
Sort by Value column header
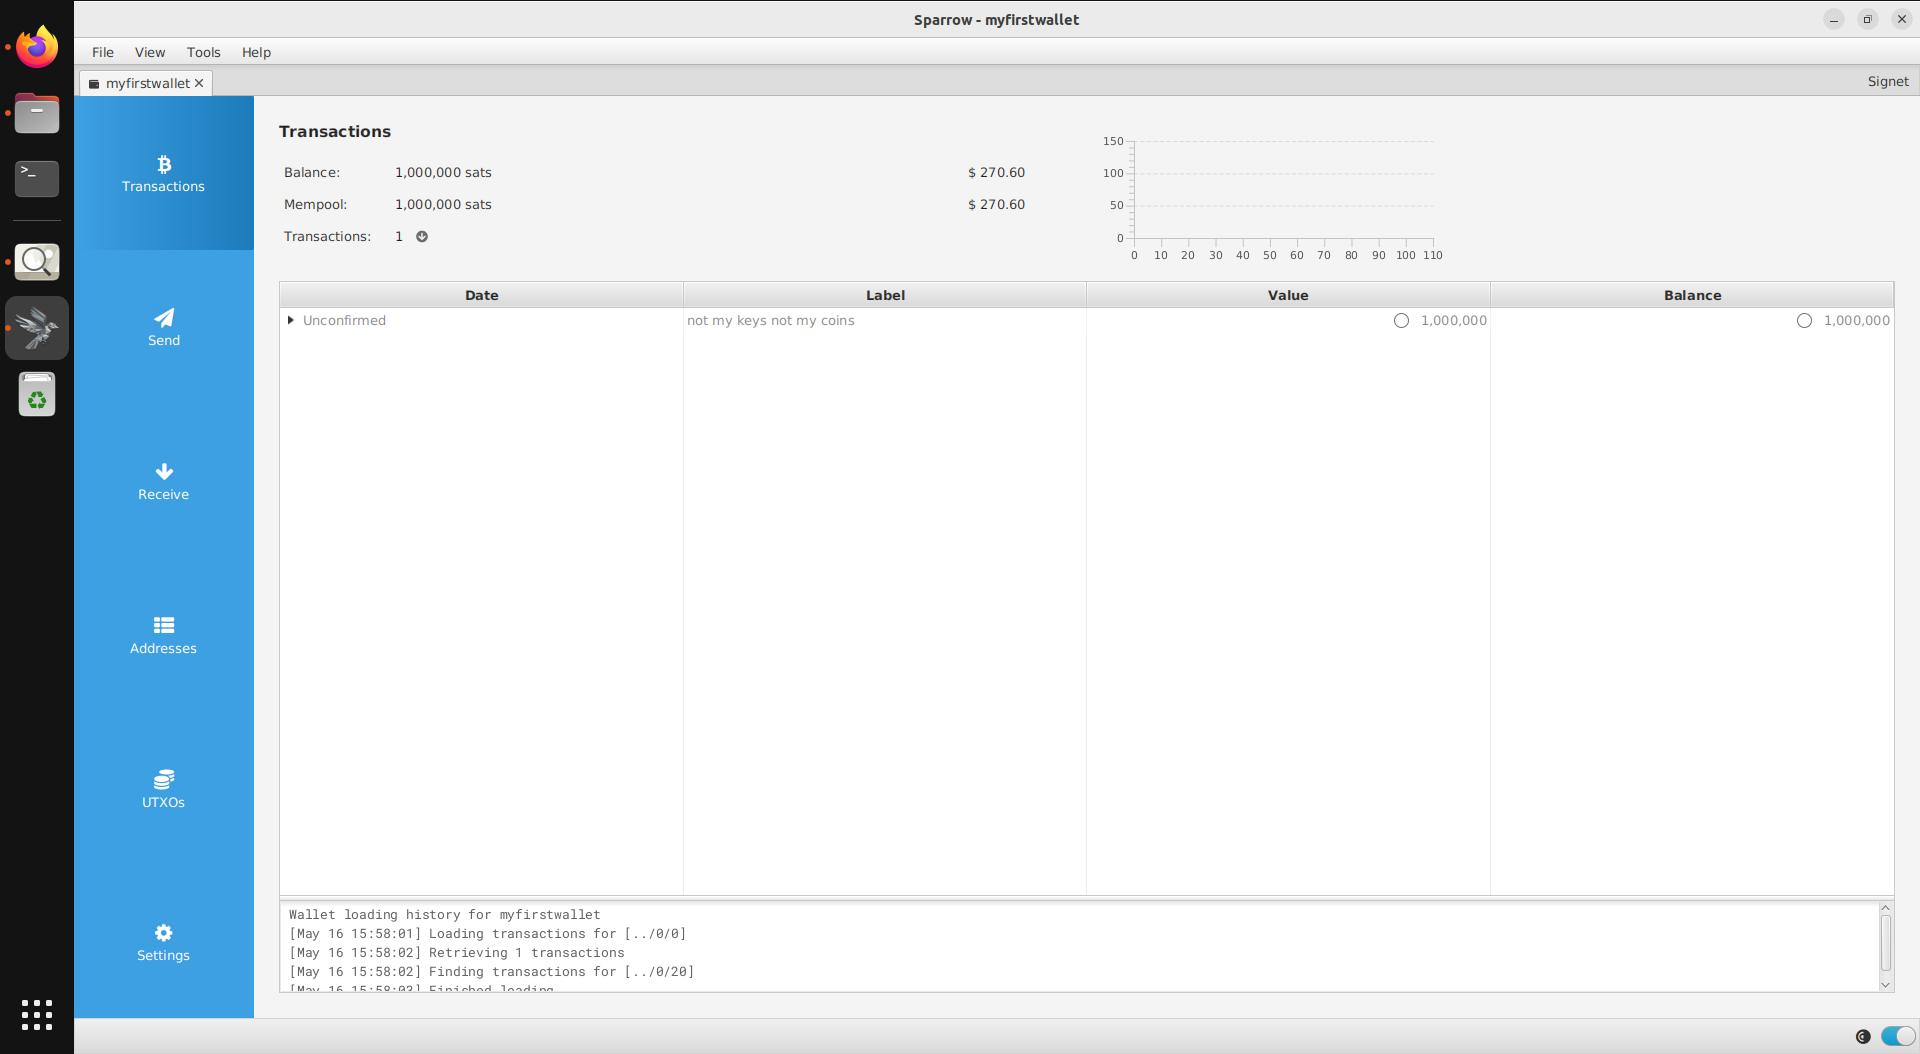[1288, 295]
